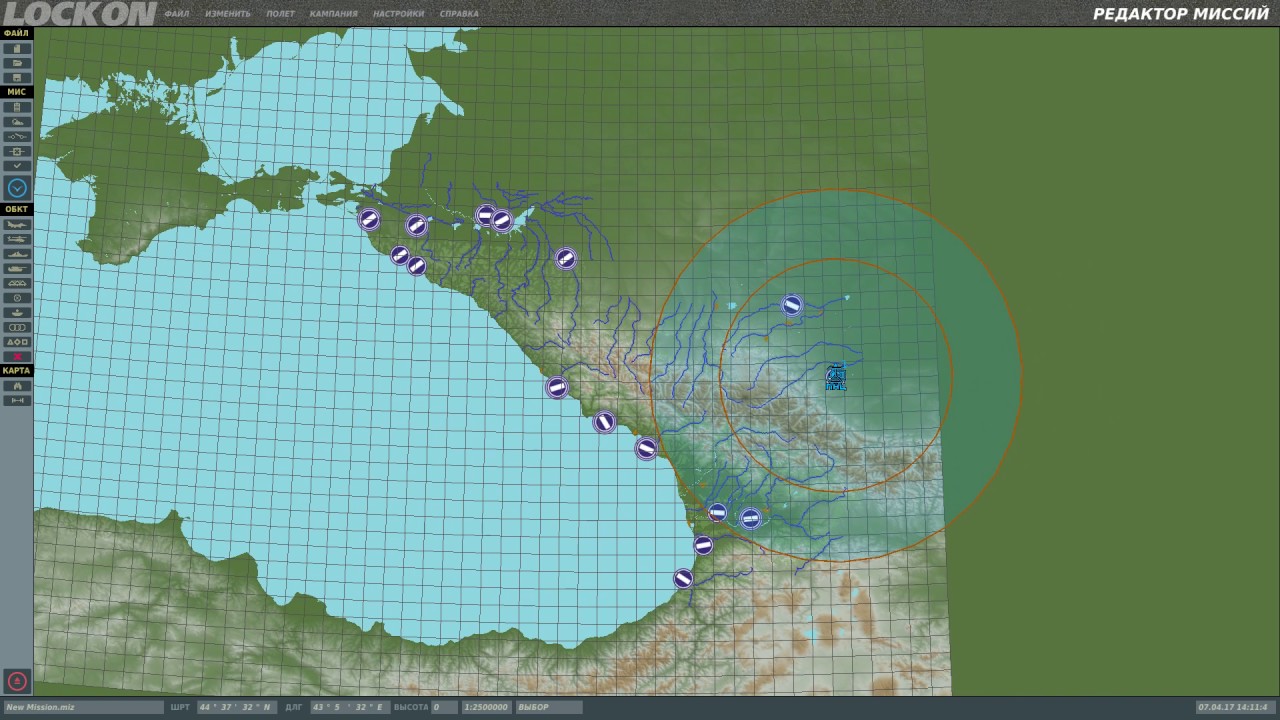1280x720 pixels.
Task: Open the ПОЛЕТ menu
Action: click(280, 14)
